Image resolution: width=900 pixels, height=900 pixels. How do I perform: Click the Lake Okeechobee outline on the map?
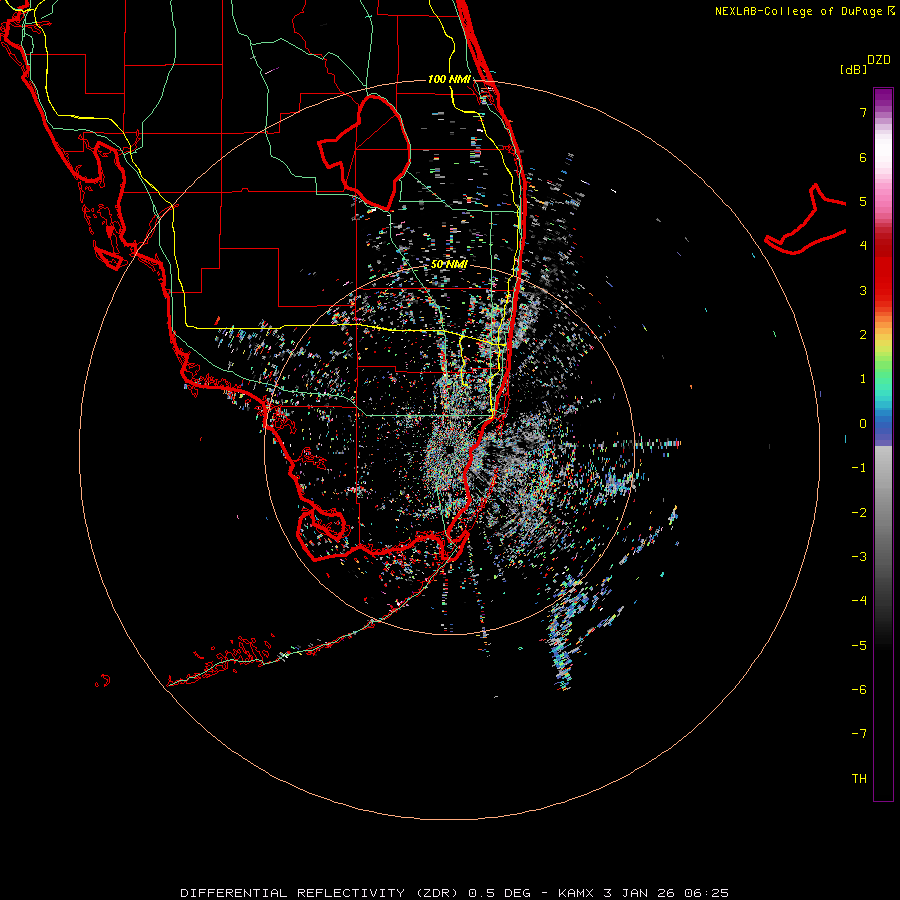tap(364, 153)
